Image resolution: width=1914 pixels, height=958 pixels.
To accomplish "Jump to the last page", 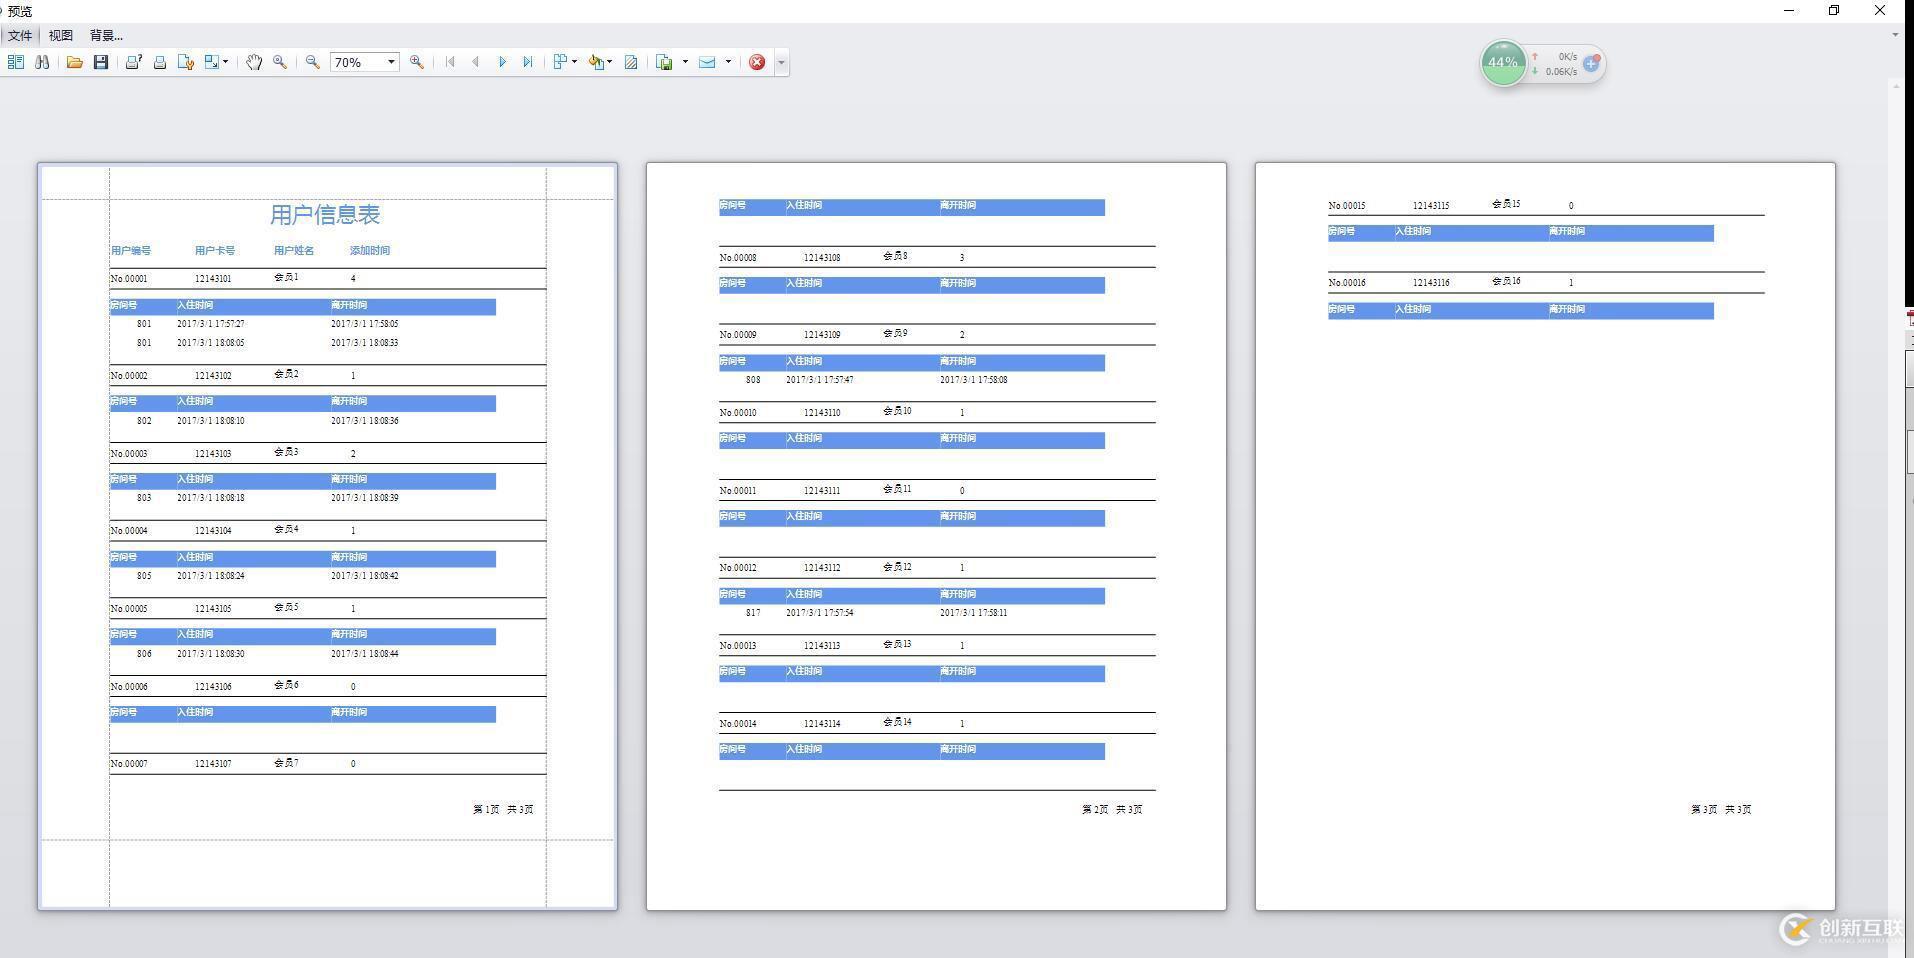I will tap(528, 62).
